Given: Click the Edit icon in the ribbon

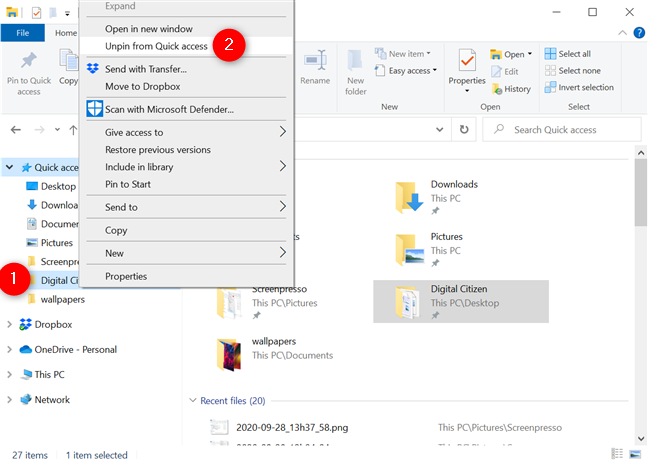Looking at the screenshot, I should tap(505, 71).
